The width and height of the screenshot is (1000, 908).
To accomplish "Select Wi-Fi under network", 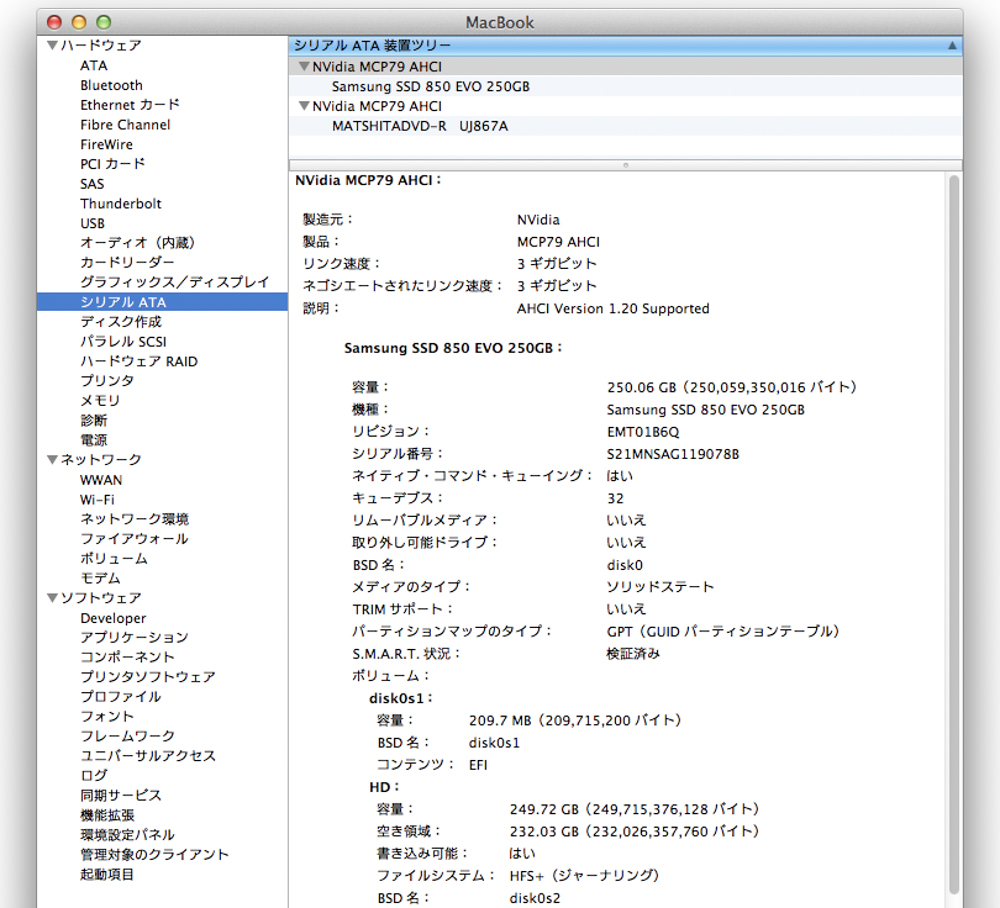I will tap(98, 499).
